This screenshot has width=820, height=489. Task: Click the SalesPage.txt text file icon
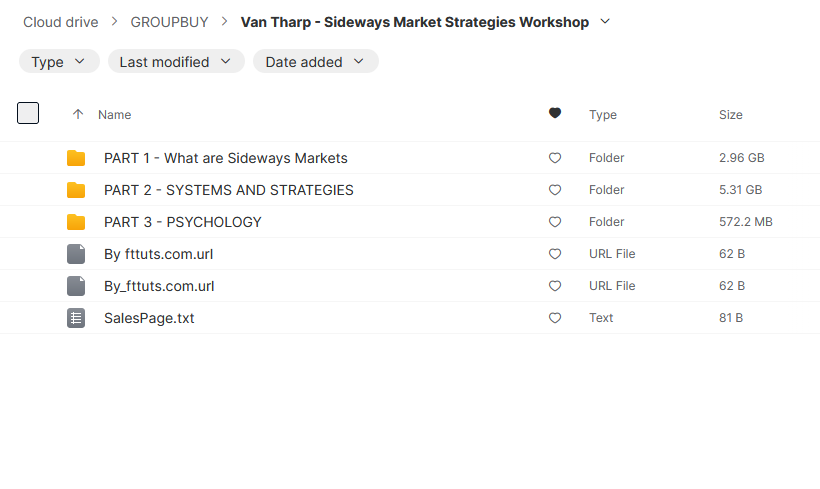click(76, 318)
